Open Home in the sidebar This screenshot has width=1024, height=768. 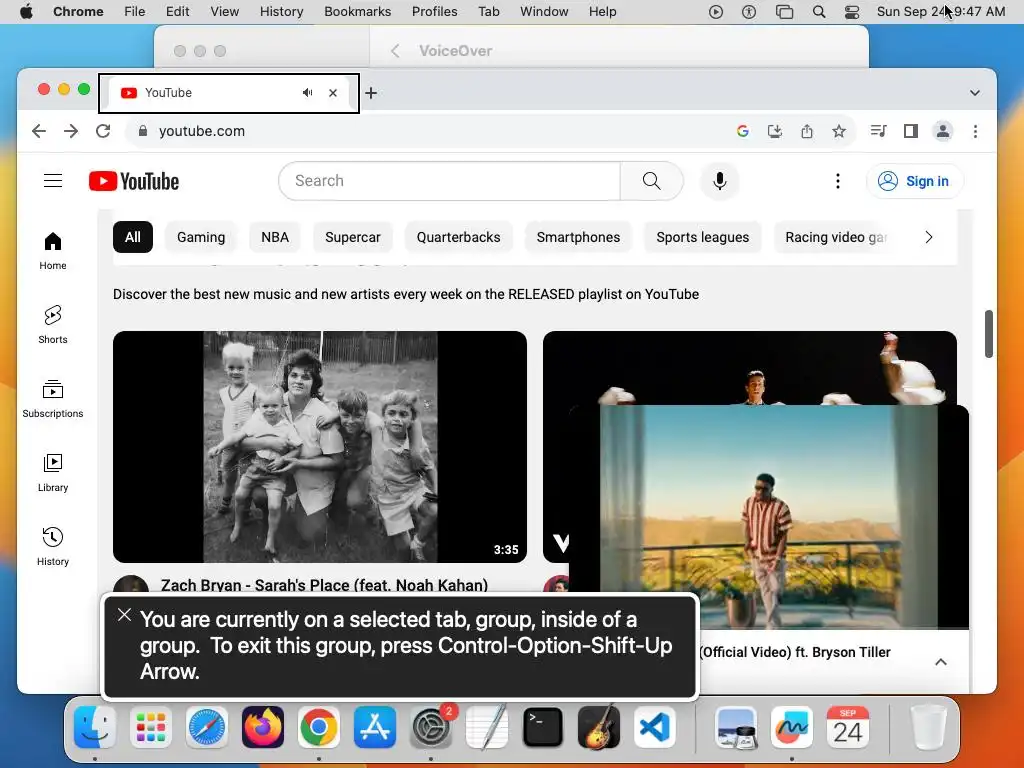click(53, 251)
